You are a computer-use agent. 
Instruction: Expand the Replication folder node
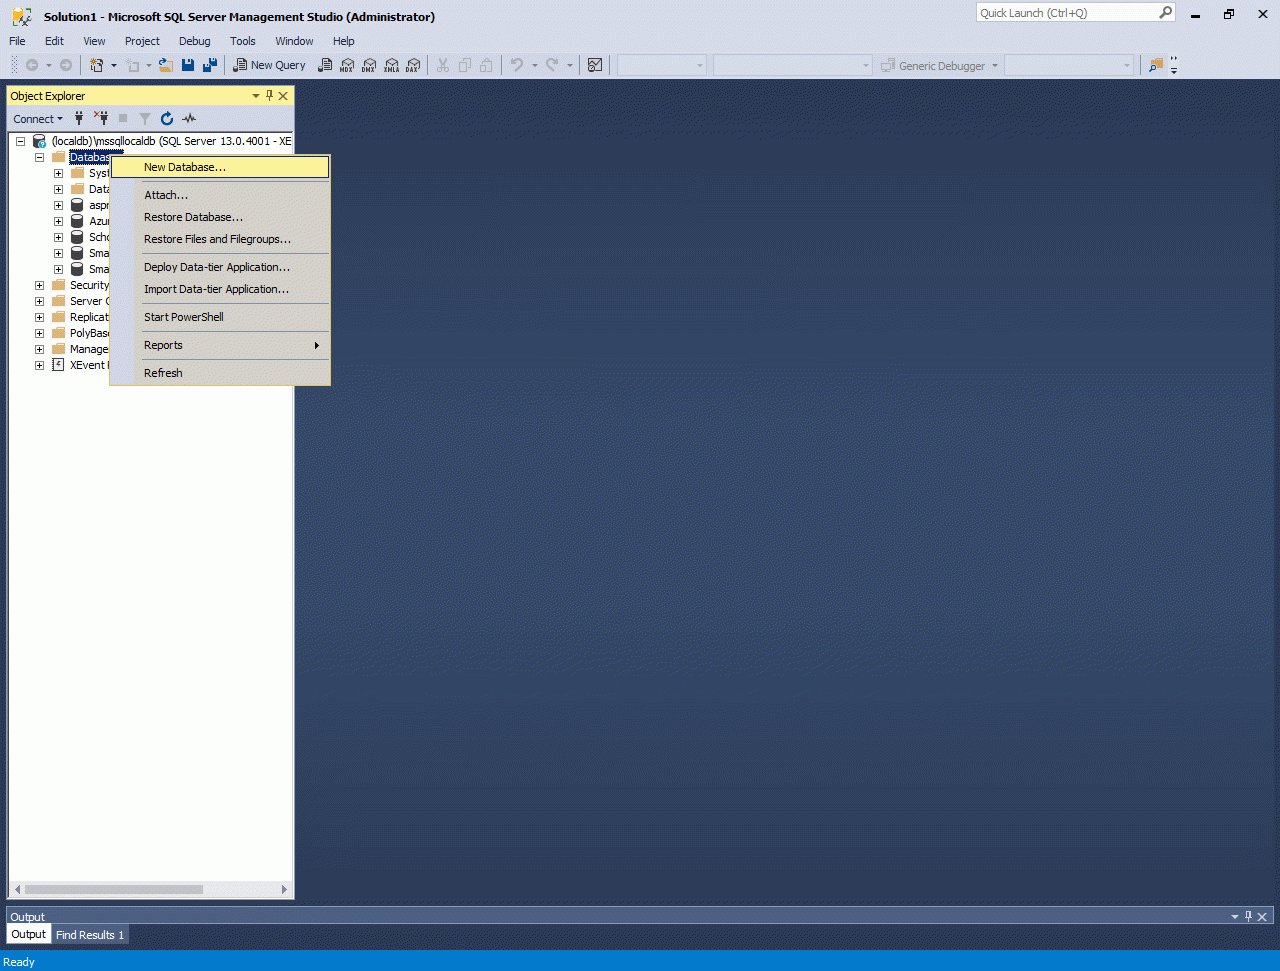(x=40, y=317)
